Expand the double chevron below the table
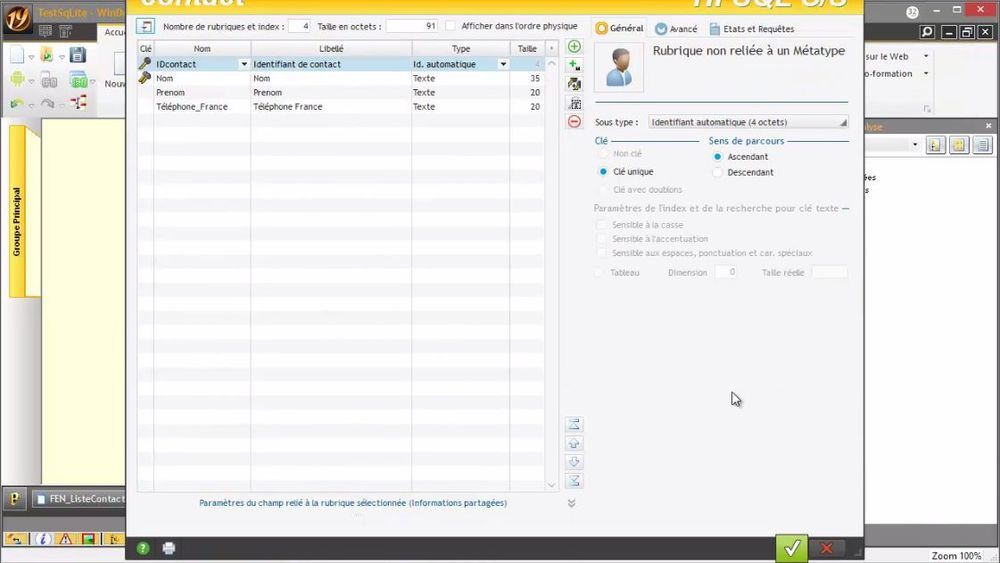 pos(571,503)
